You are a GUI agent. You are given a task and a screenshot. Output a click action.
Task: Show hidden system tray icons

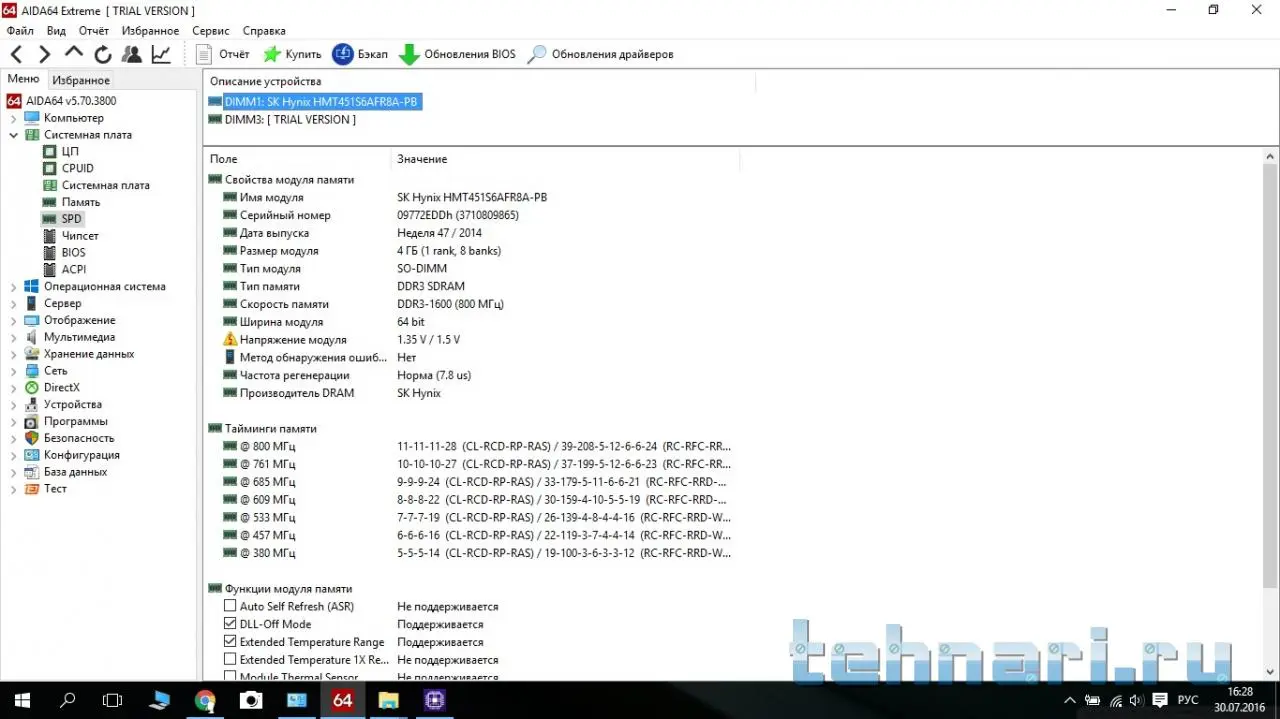click(x=1070, y=700)
